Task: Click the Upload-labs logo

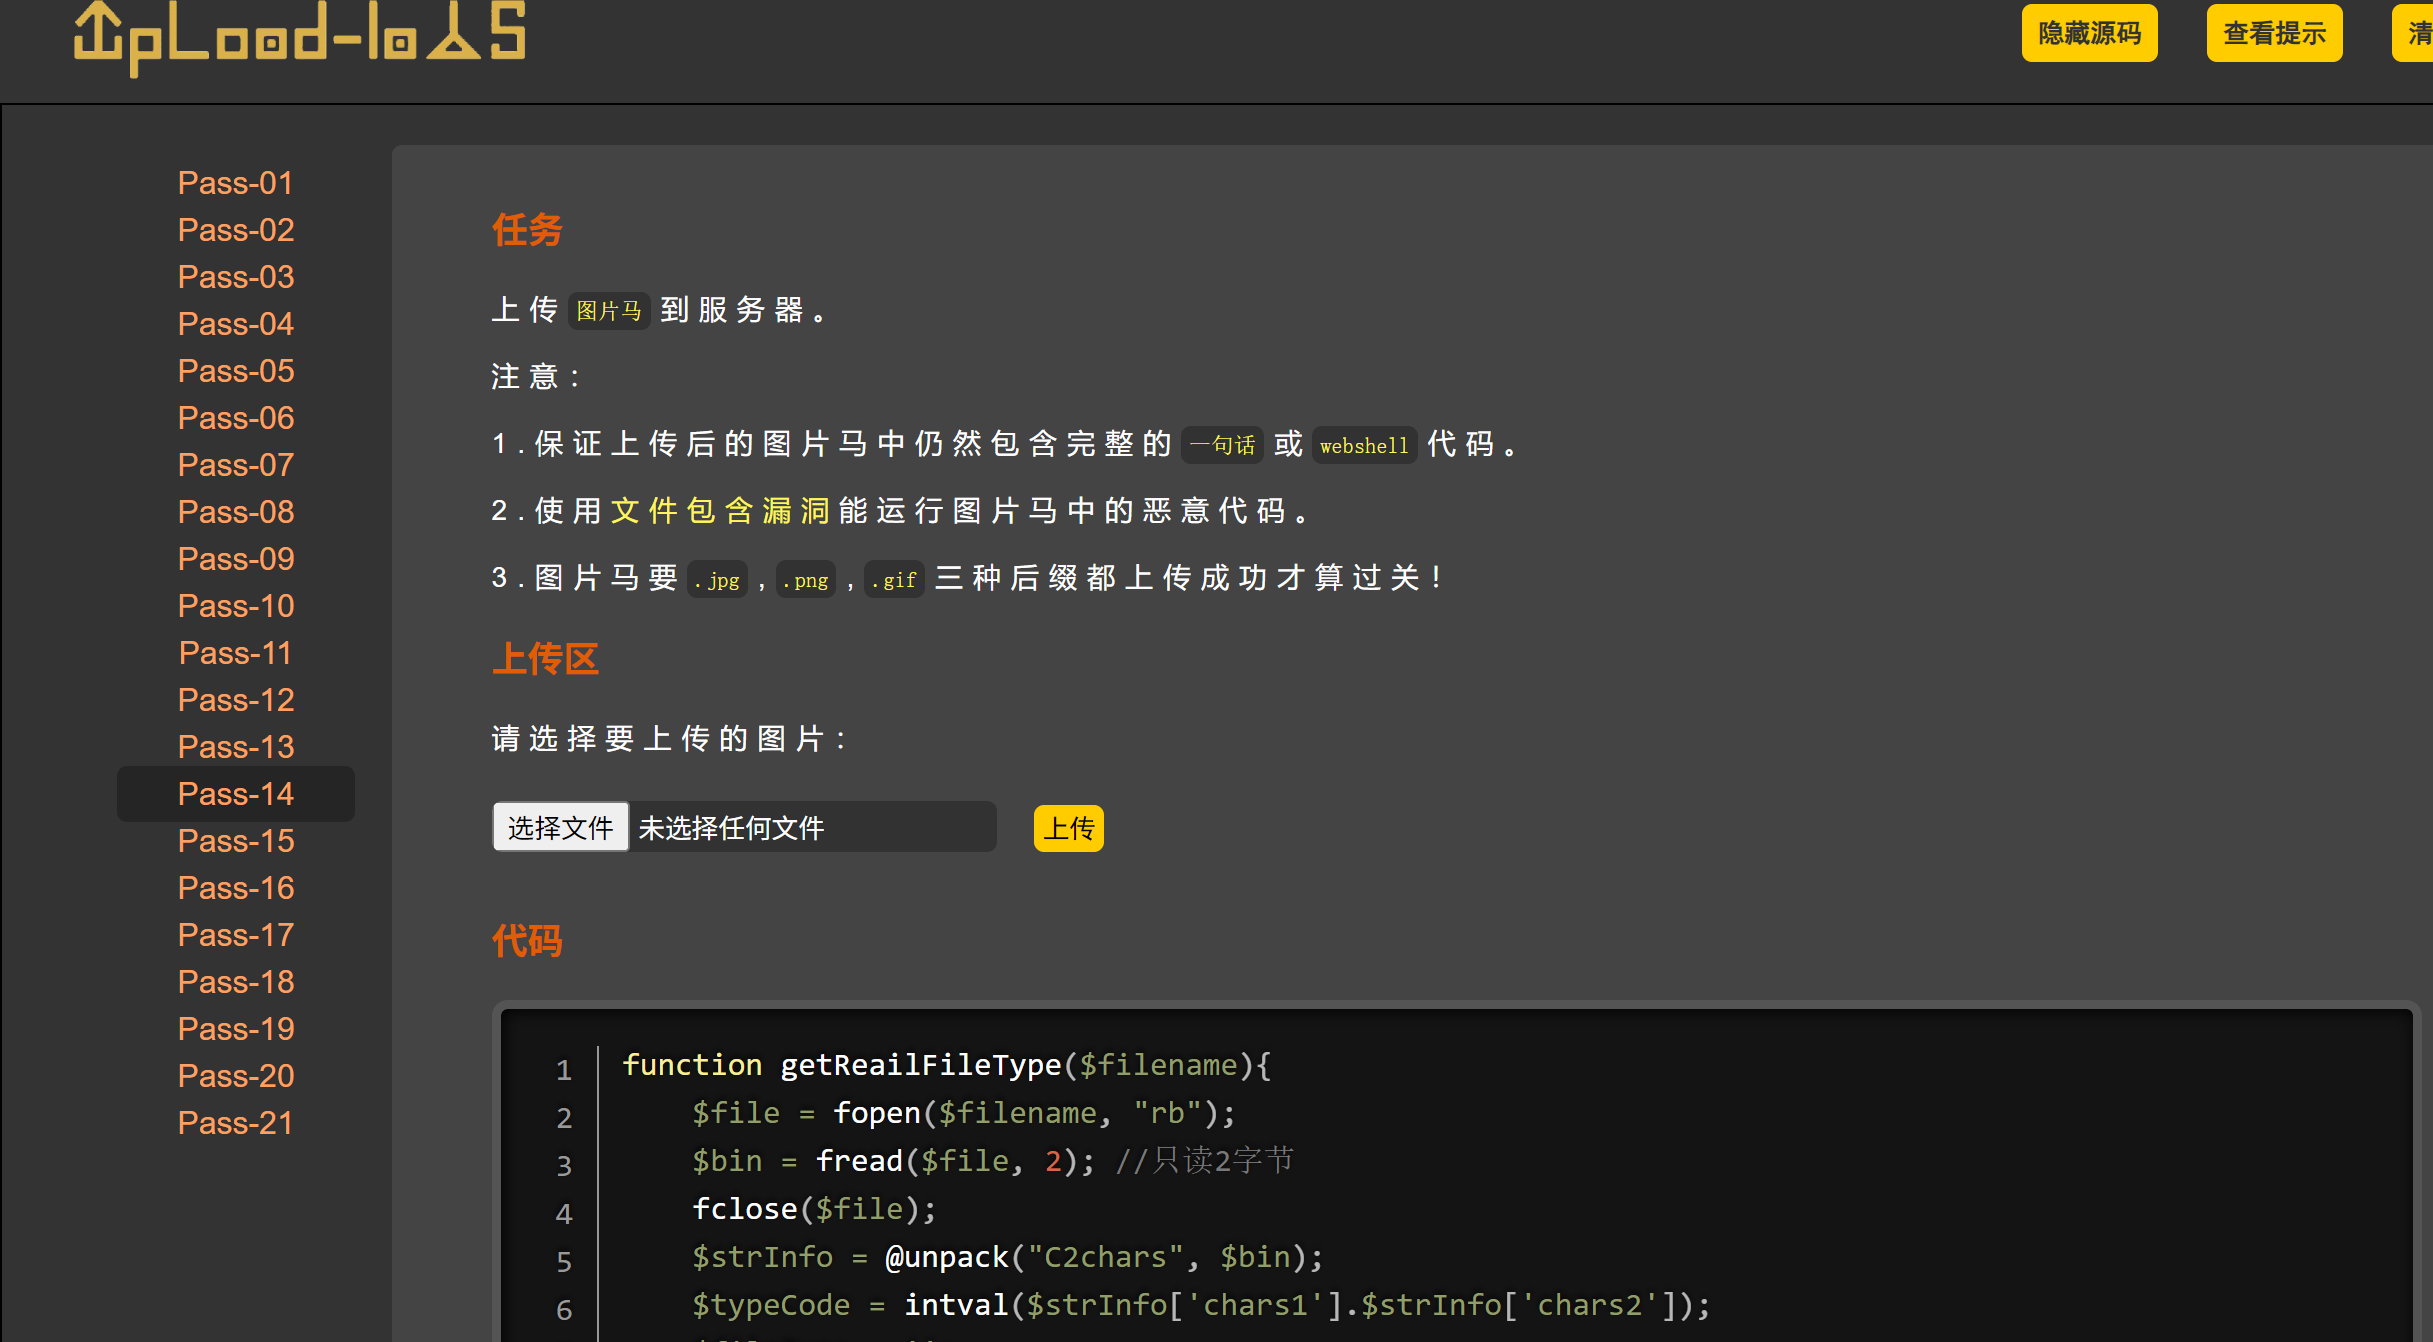Action: (x=299, y=36)
